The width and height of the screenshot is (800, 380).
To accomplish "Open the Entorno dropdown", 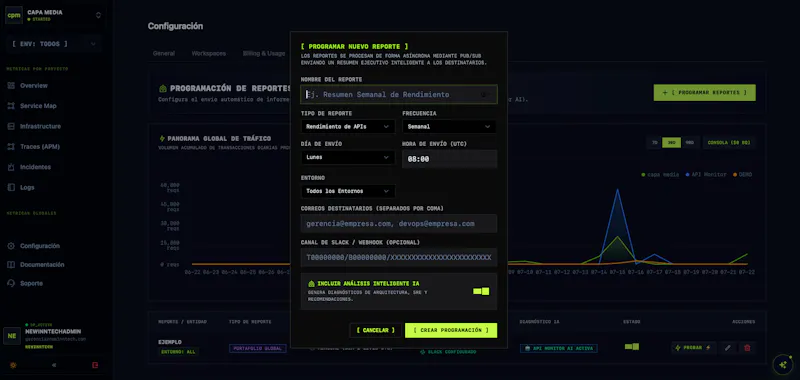I will [x=348, y=191].
